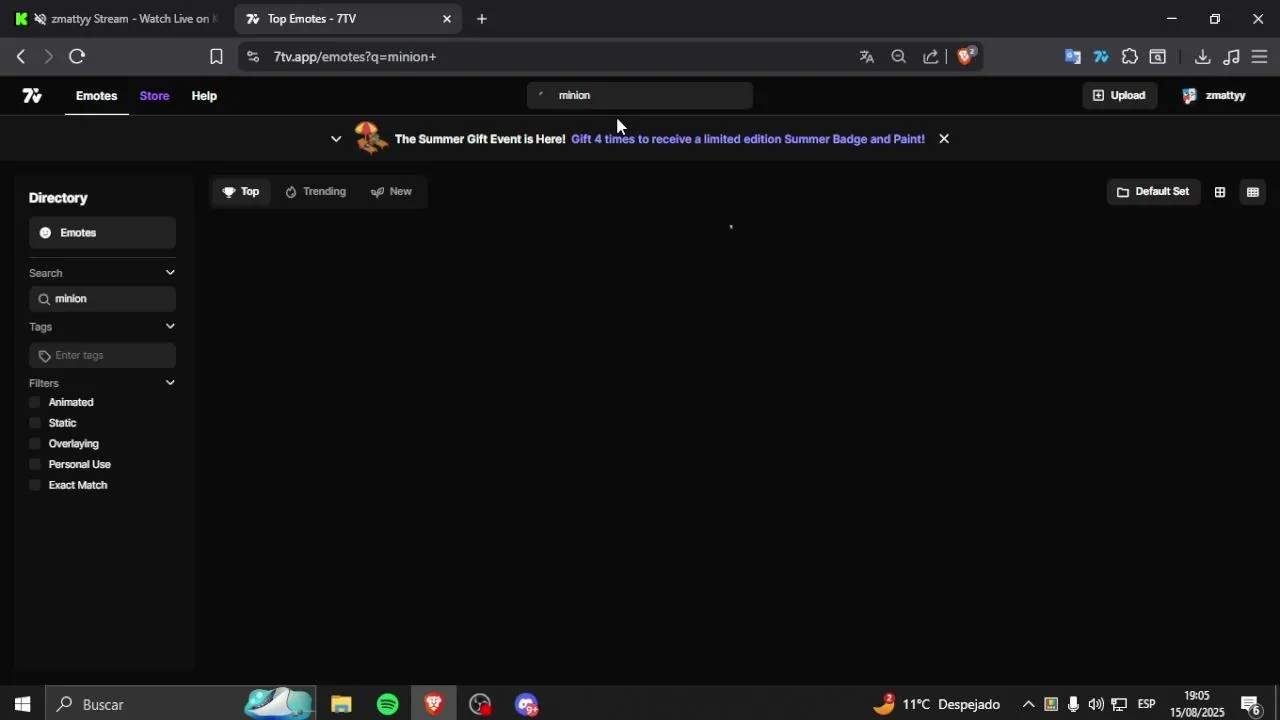Screen dimensions: 1280x720
Task: Switch to the Emotes nav tab
Action: pos(96,96)
